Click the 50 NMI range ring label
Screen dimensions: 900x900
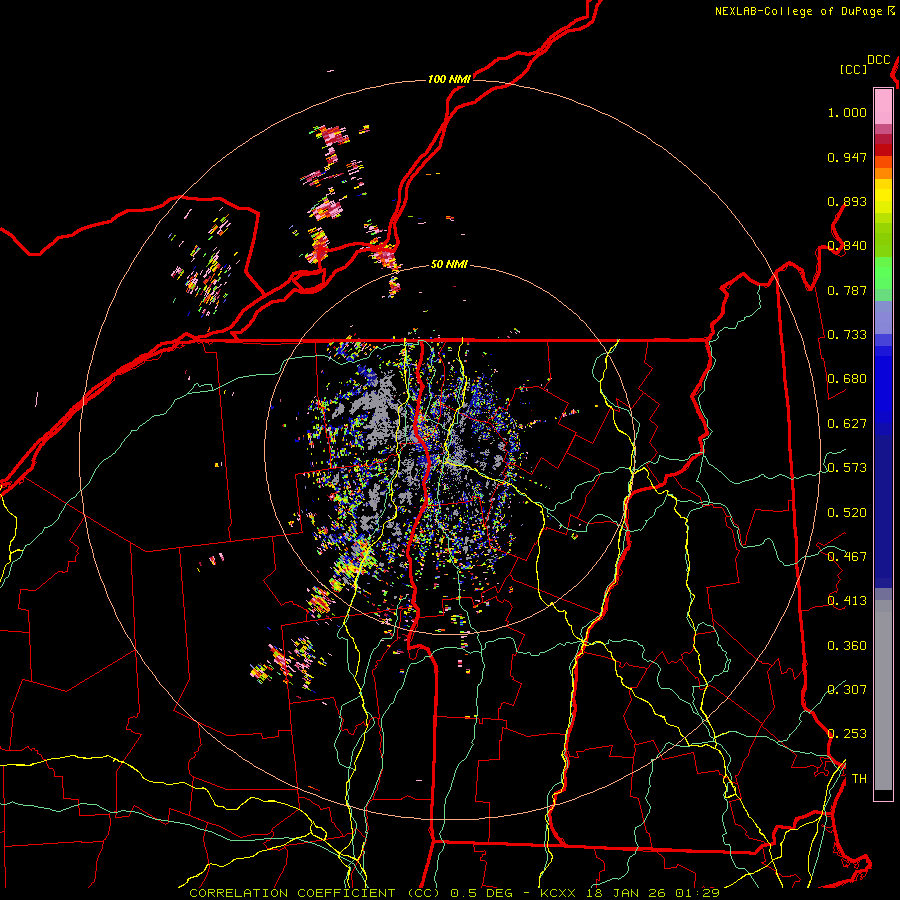point(449,265)
